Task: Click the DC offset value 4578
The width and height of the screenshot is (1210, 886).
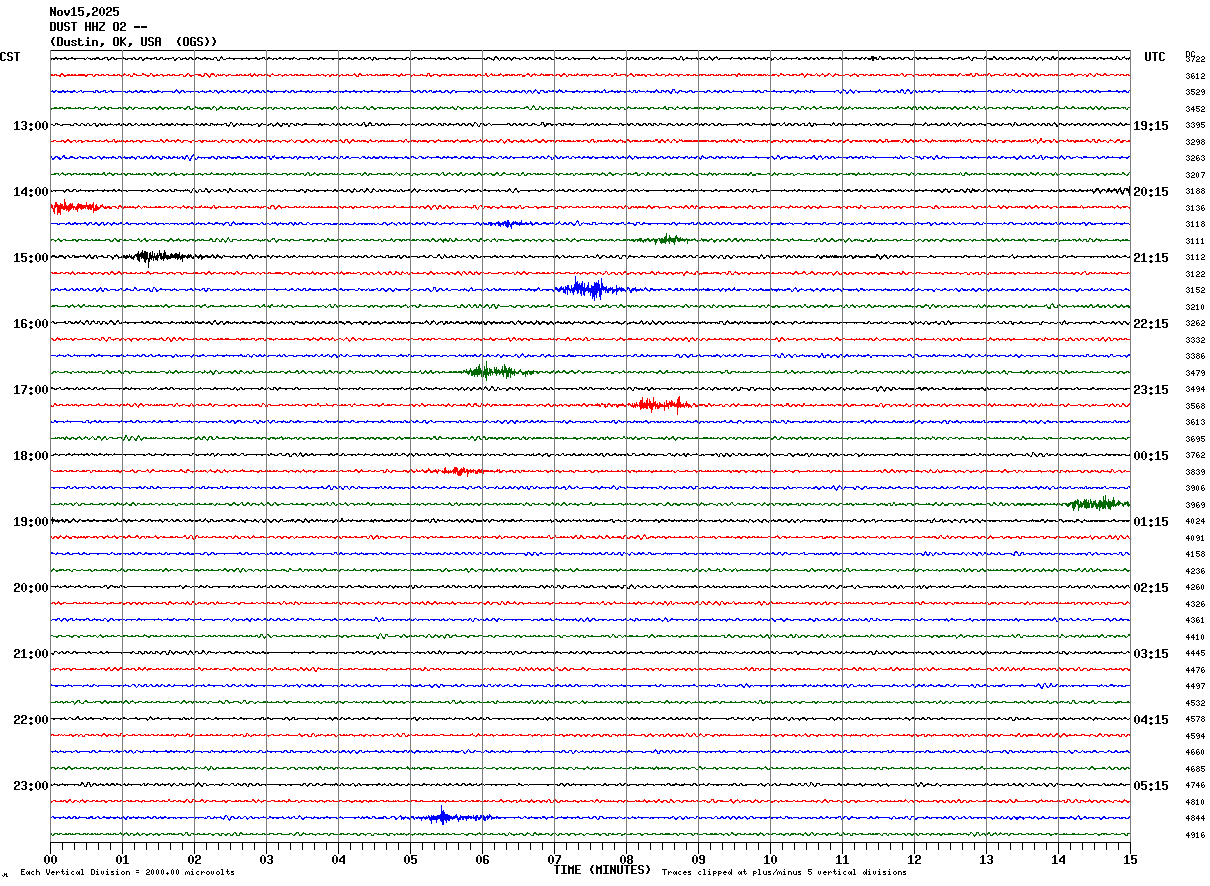Action: point(1195,720)
